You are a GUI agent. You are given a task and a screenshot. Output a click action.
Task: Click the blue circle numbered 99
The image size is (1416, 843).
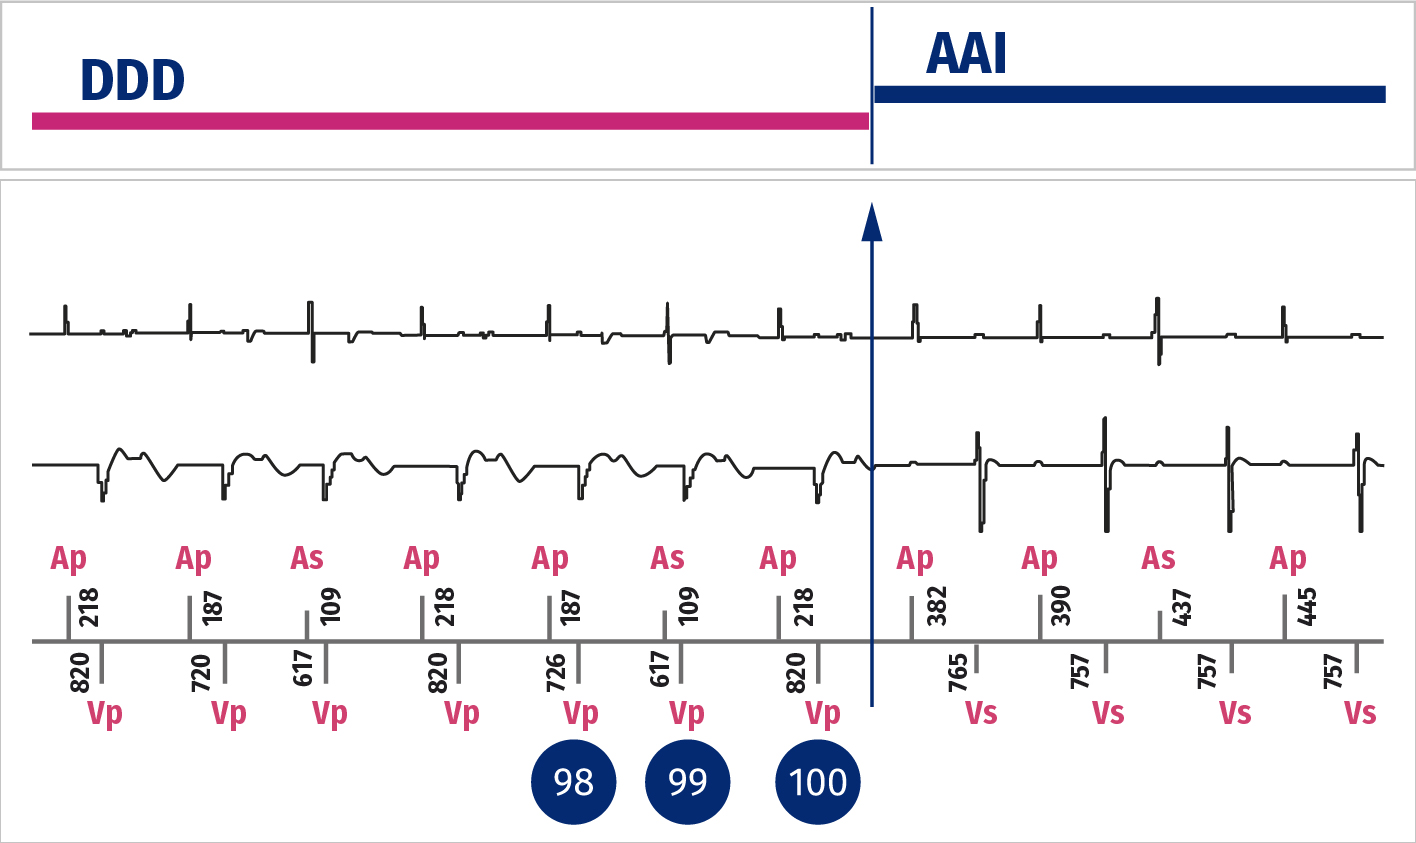tap(687, 782)
